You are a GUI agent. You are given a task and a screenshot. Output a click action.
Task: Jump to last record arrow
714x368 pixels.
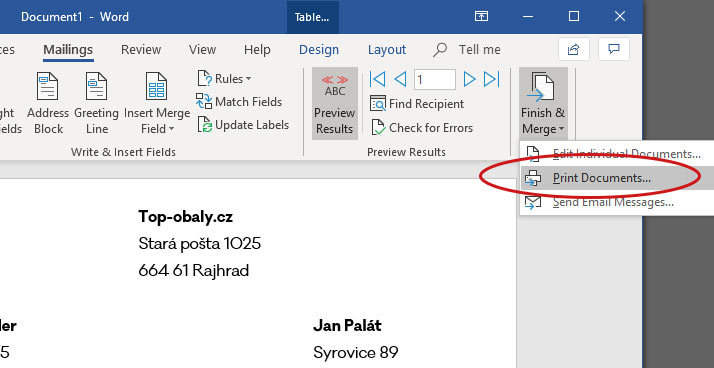click(492, 79)
